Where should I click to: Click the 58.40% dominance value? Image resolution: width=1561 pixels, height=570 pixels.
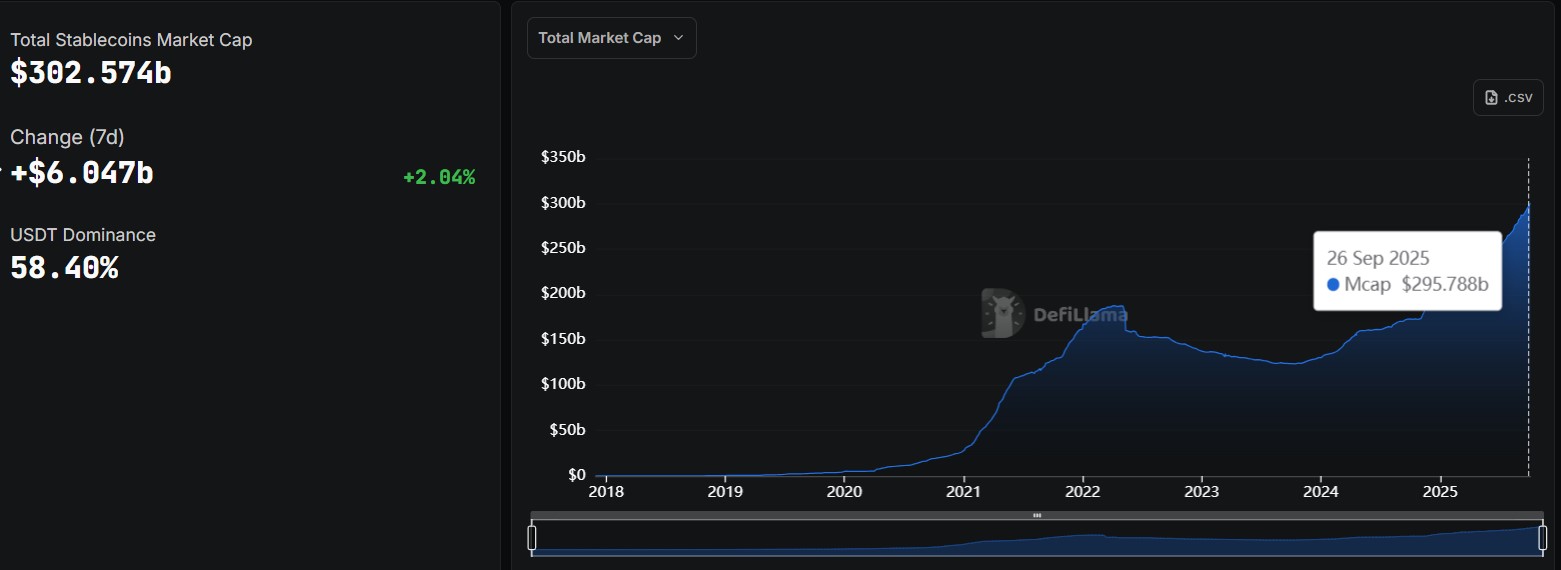64,268
